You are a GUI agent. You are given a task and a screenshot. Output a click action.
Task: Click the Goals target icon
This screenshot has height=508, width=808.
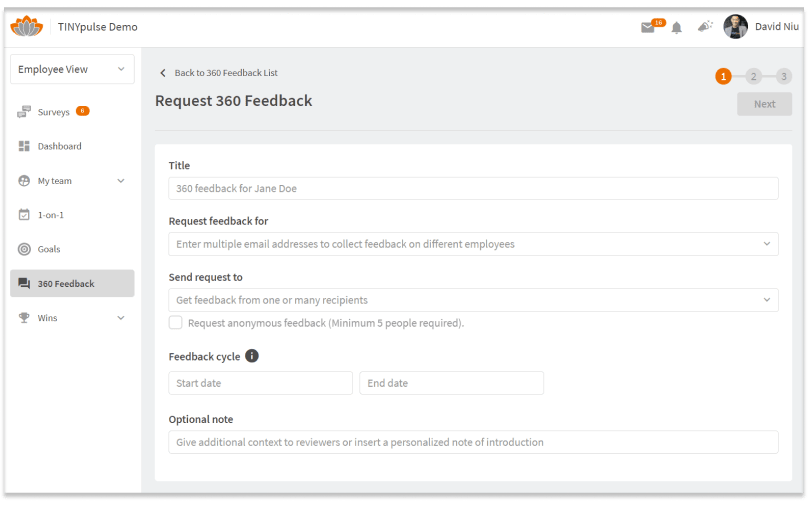coord(24,249)
